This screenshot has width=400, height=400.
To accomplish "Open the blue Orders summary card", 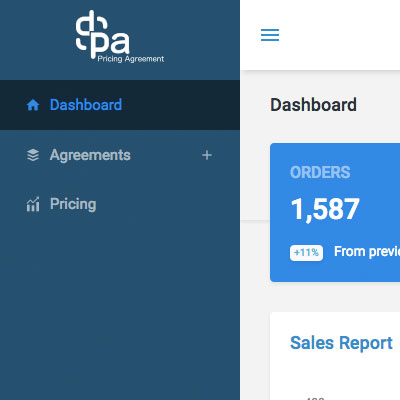I will [335, 212].
